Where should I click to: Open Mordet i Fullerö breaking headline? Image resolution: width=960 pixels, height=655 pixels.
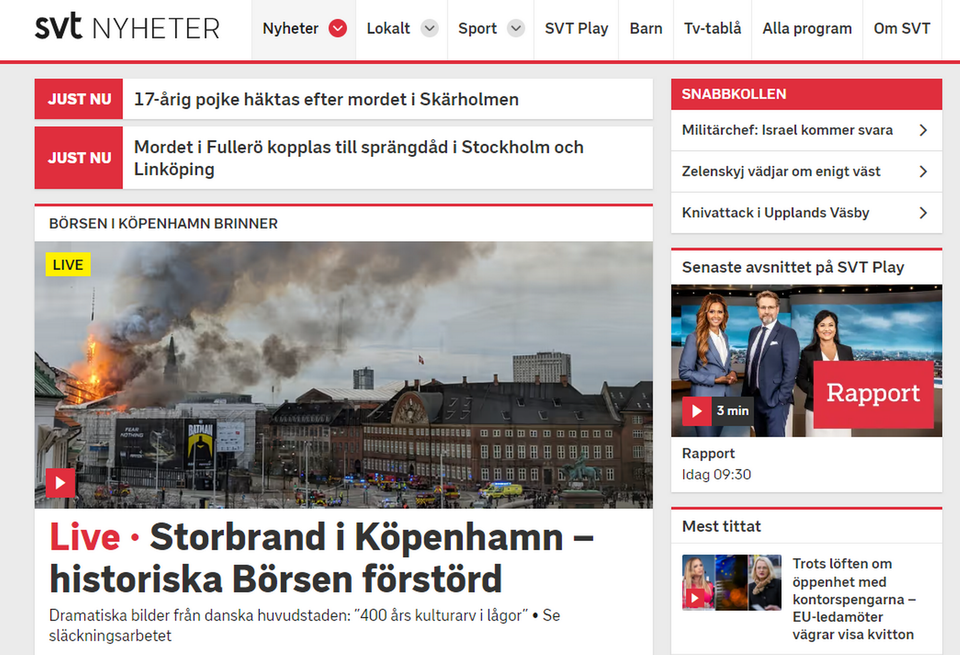pyautogui.click(x=359, y=158)
